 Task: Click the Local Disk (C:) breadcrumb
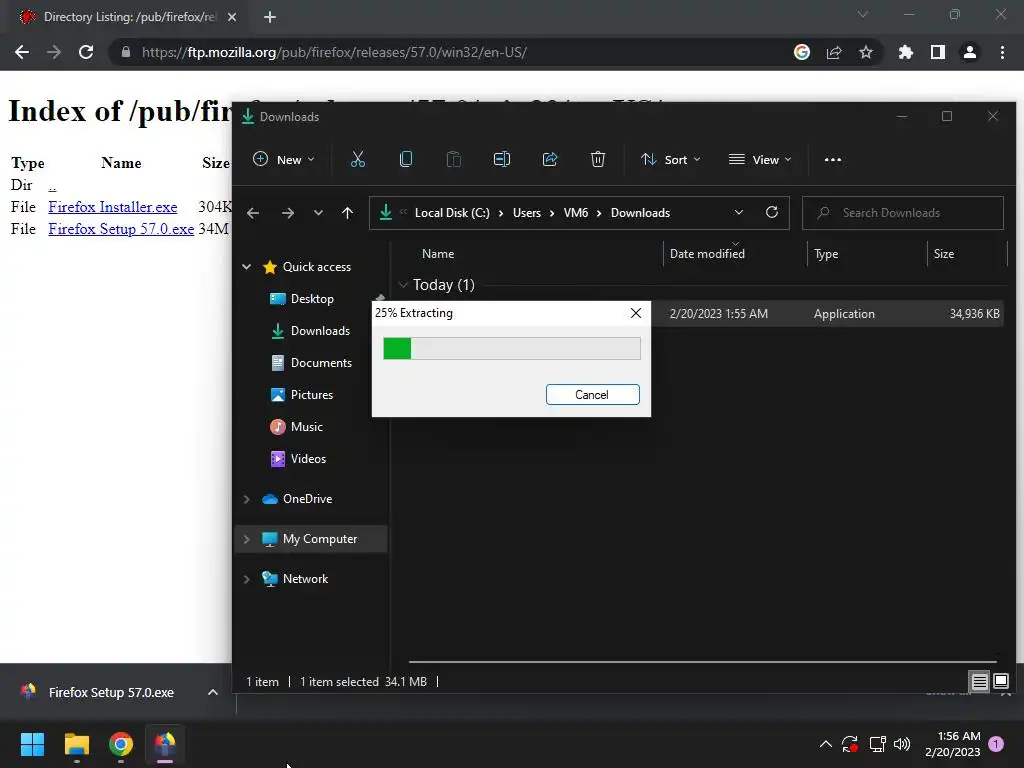click(x=452, y=213)
